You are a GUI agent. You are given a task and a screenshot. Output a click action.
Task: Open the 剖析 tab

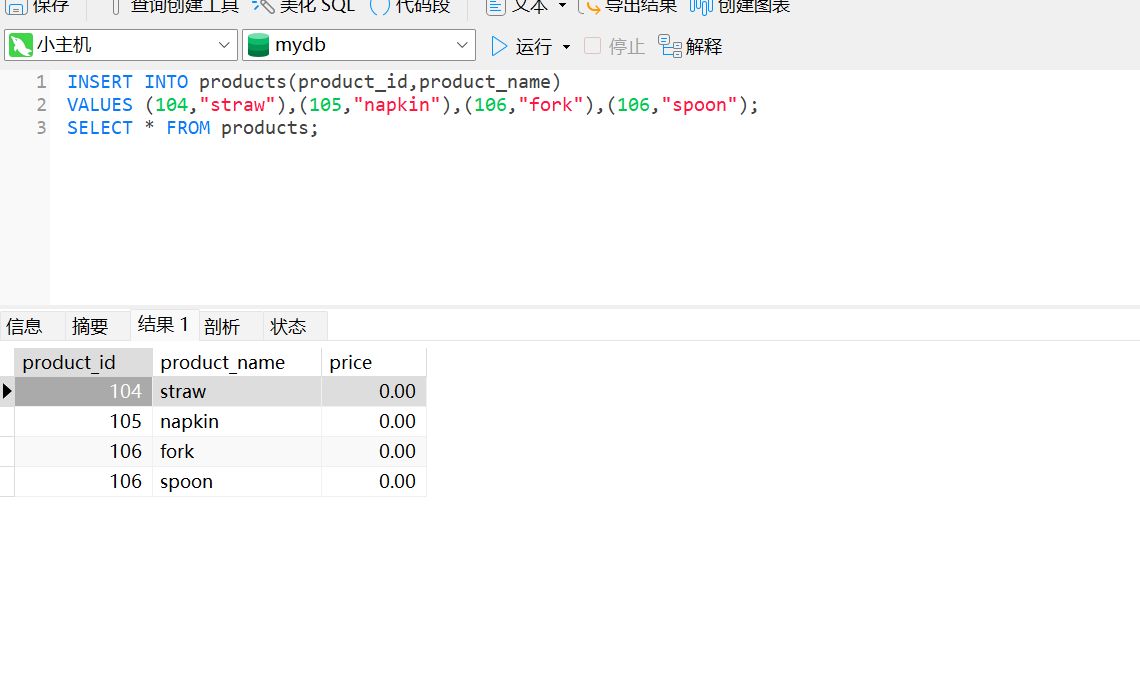coord(222,326)
